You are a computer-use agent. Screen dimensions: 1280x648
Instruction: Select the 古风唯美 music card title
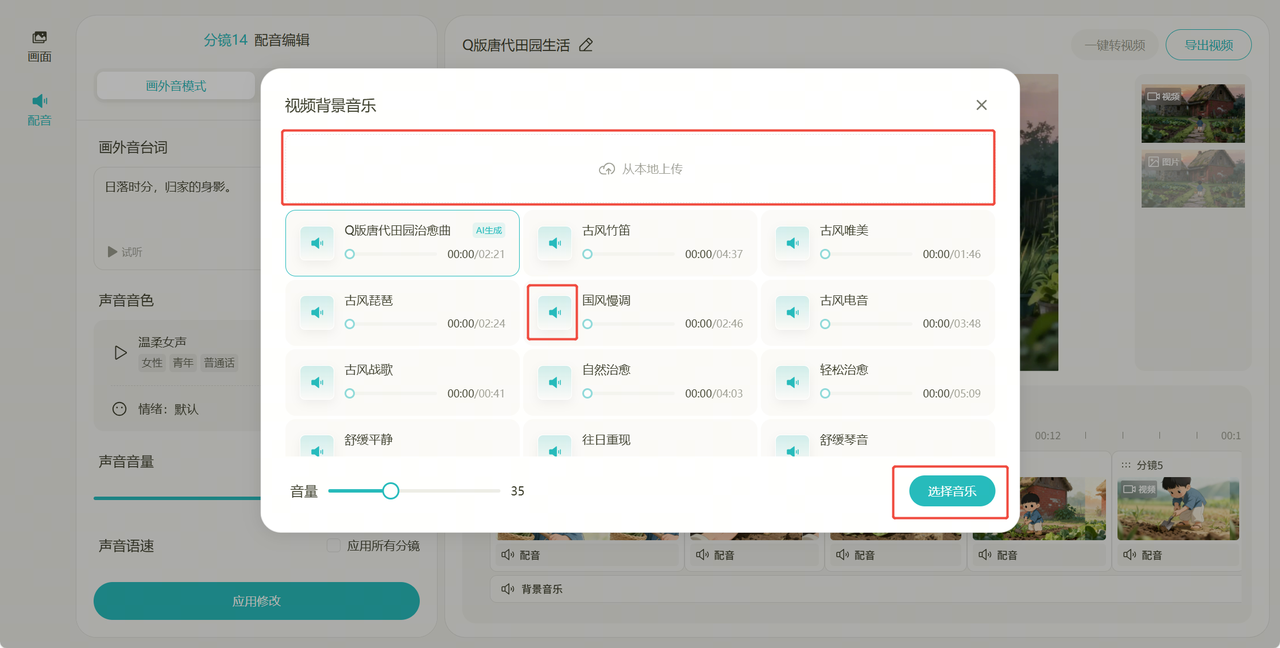click(844, 230)
